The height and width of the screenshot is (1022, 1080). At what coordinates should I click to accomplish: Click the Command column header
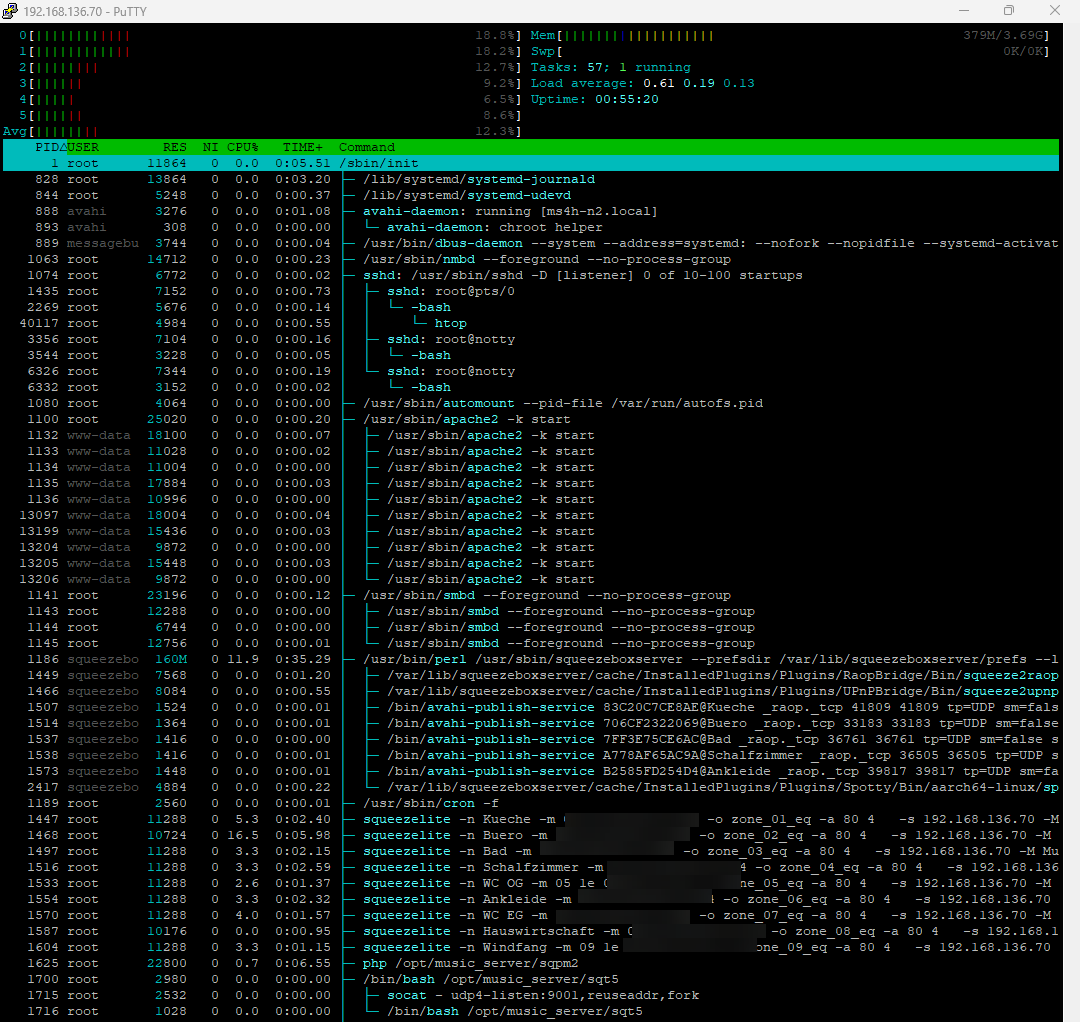coord(366,147)
